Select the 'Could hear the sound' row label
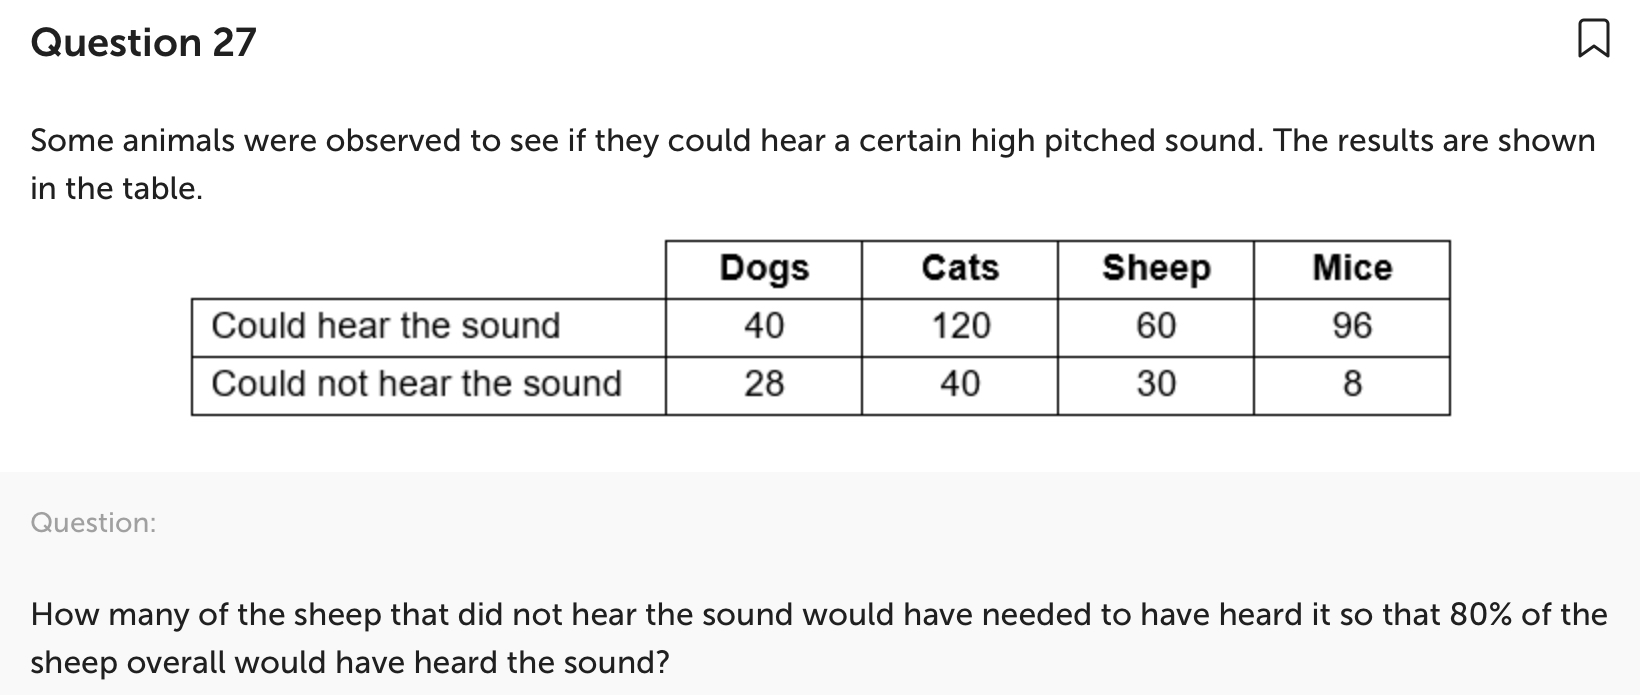 (386, 326)
